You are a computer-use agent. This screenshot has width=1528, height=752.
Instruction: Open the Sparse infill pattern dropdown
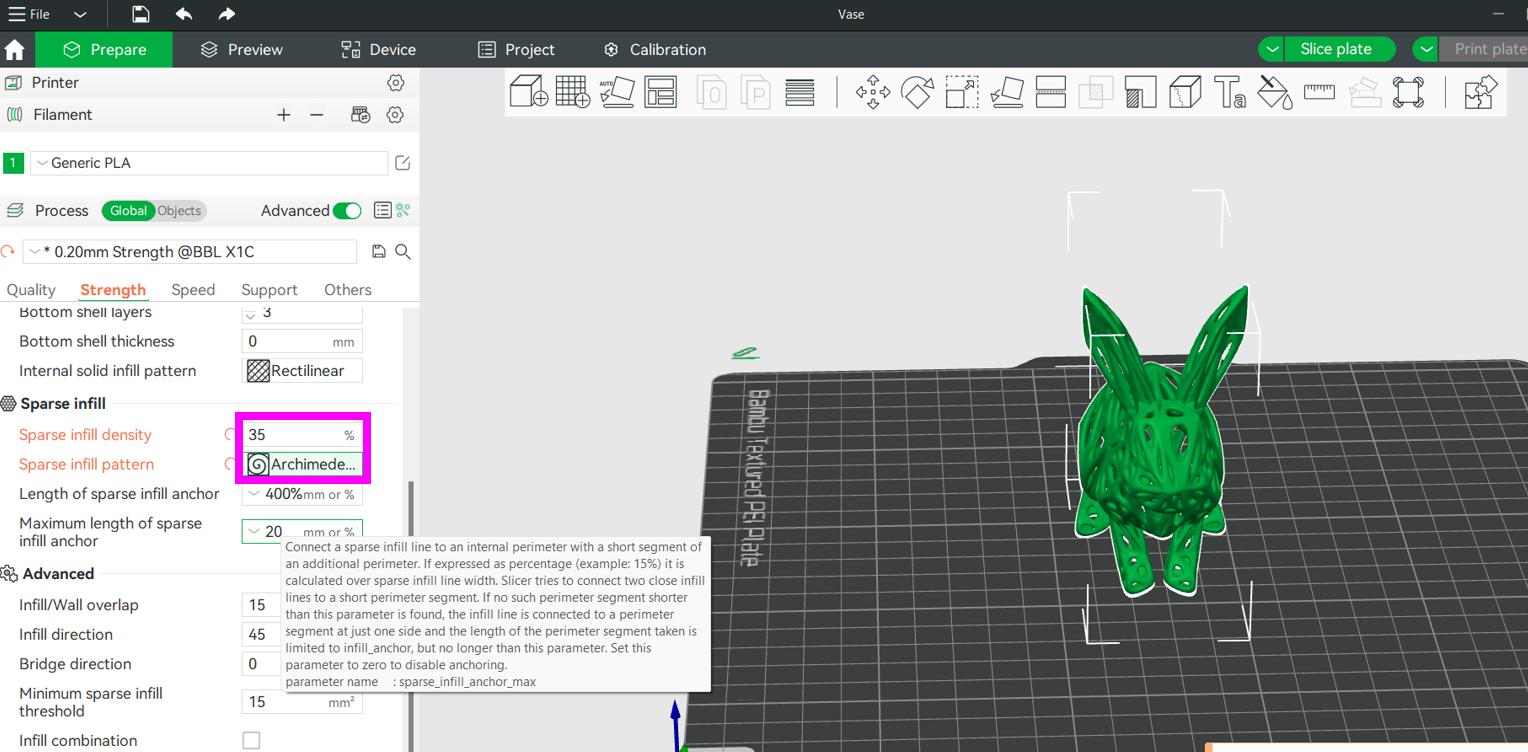303,464
